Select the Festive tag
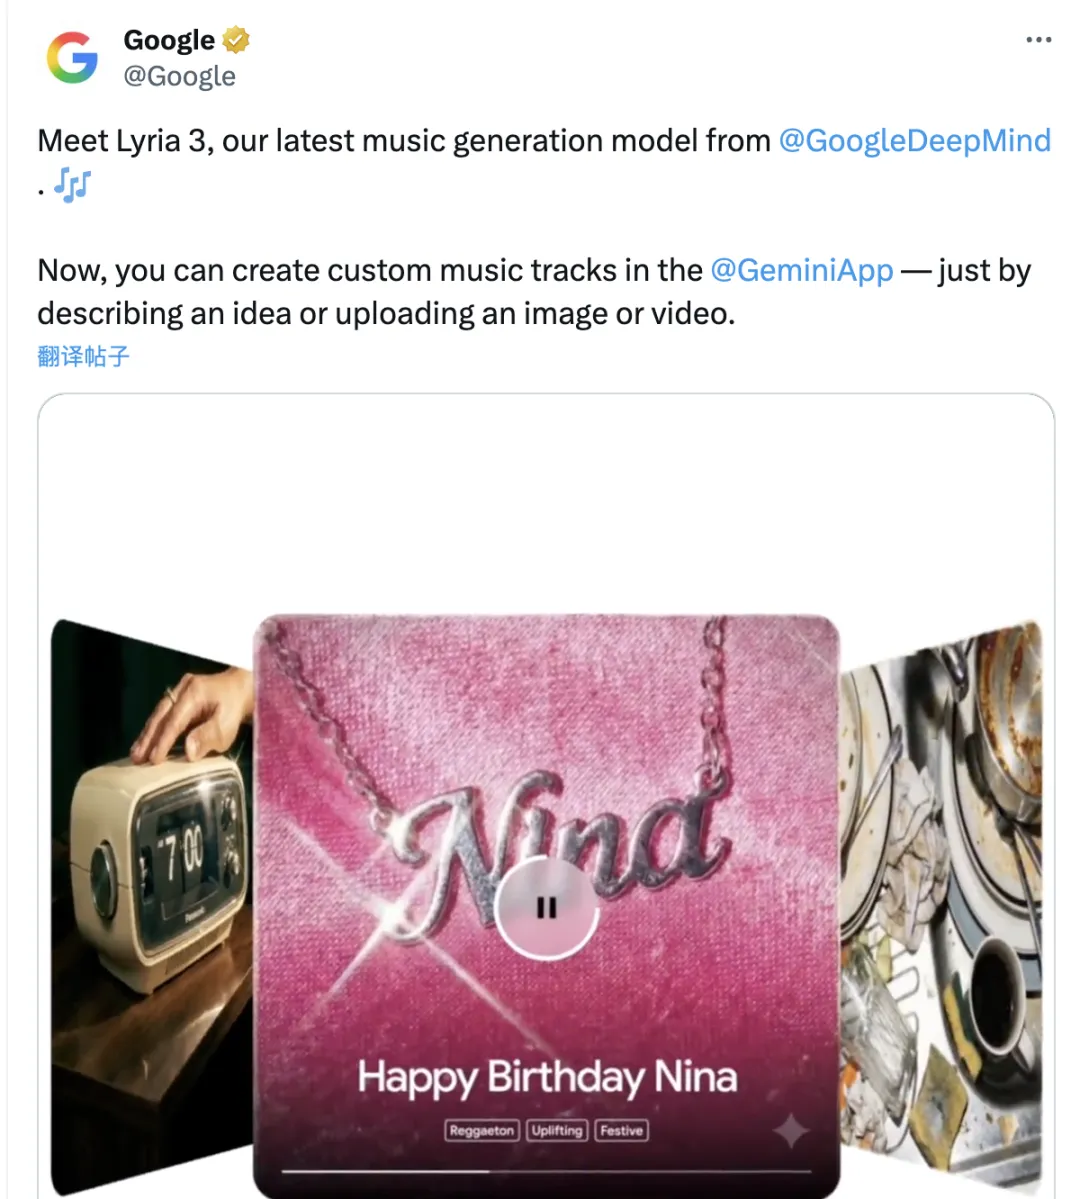Viewport: 1080px width, 1199px height. 621,1131
